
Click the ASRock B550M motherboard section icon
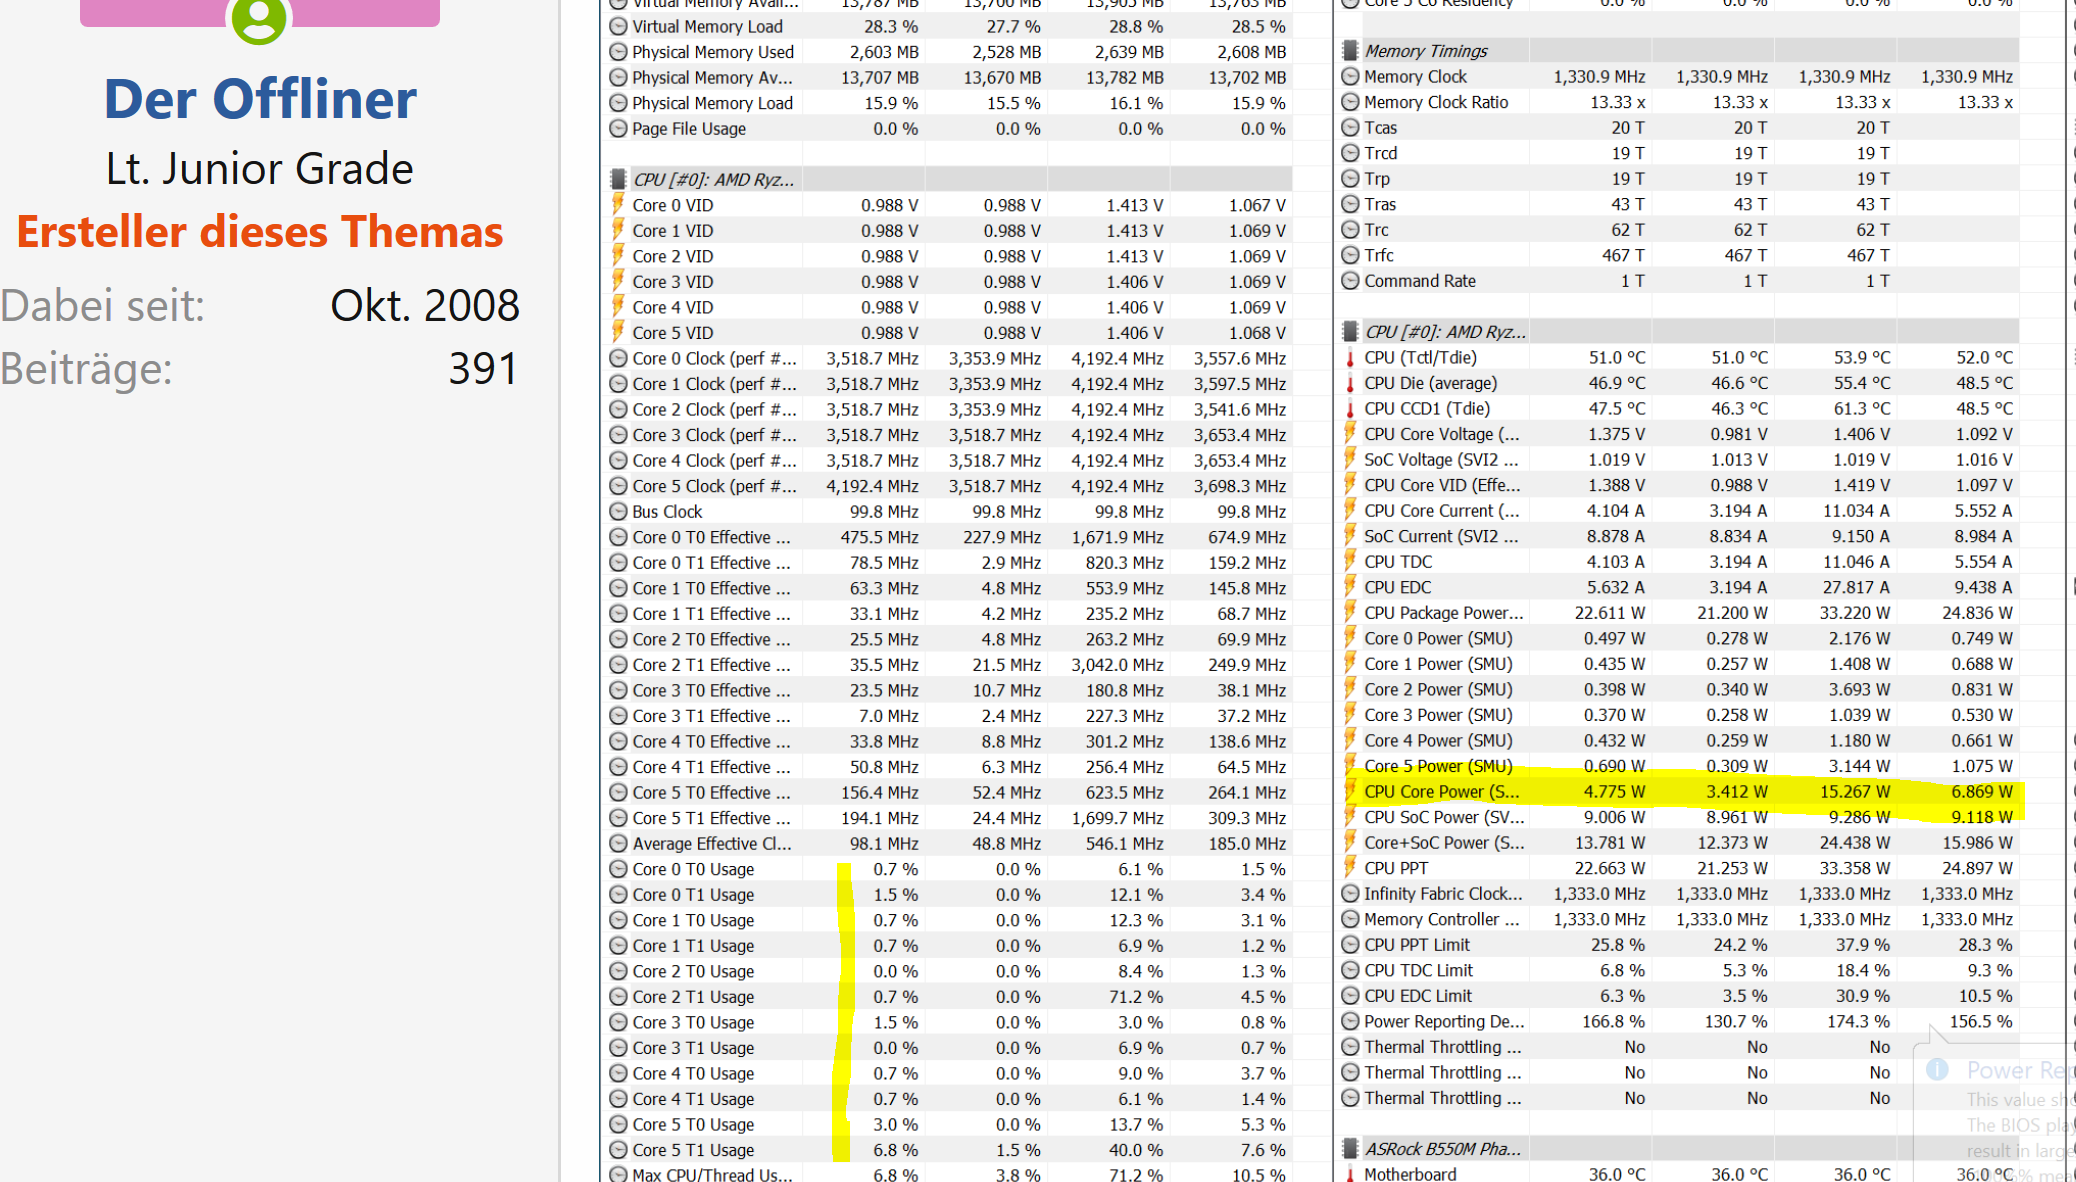click(1350, 1148)
